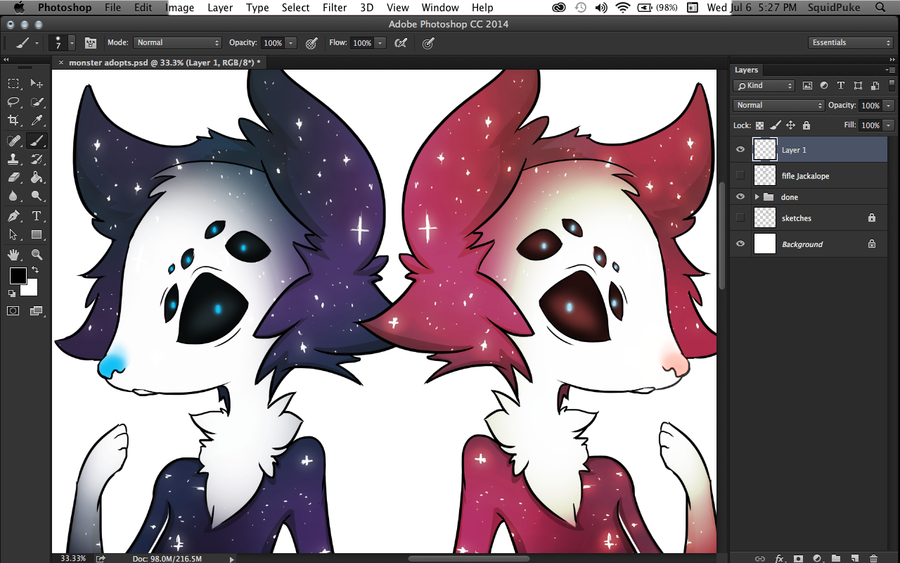This screenshot has width=900, height=563.
Task: Hide the Background layer
Action: click(x=740, y=244)
